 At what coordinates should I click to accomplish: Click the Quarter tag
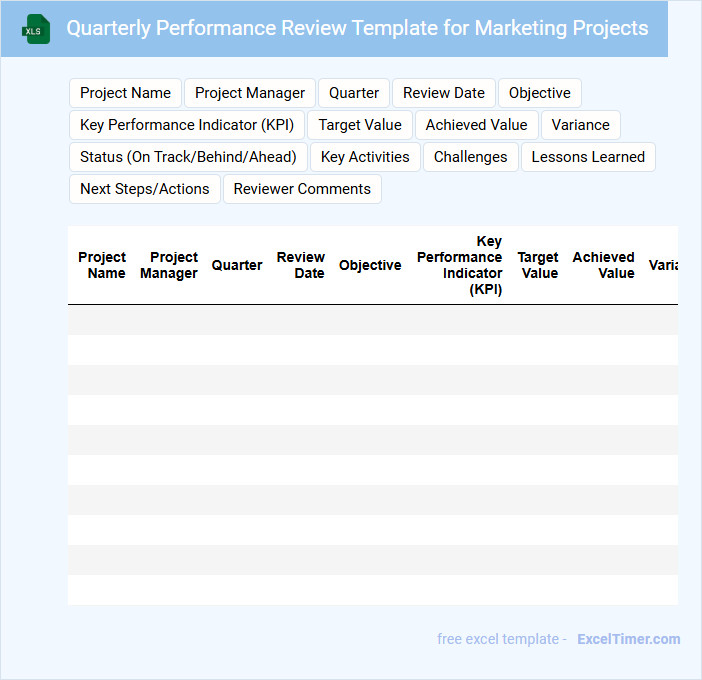coord(354,93)
